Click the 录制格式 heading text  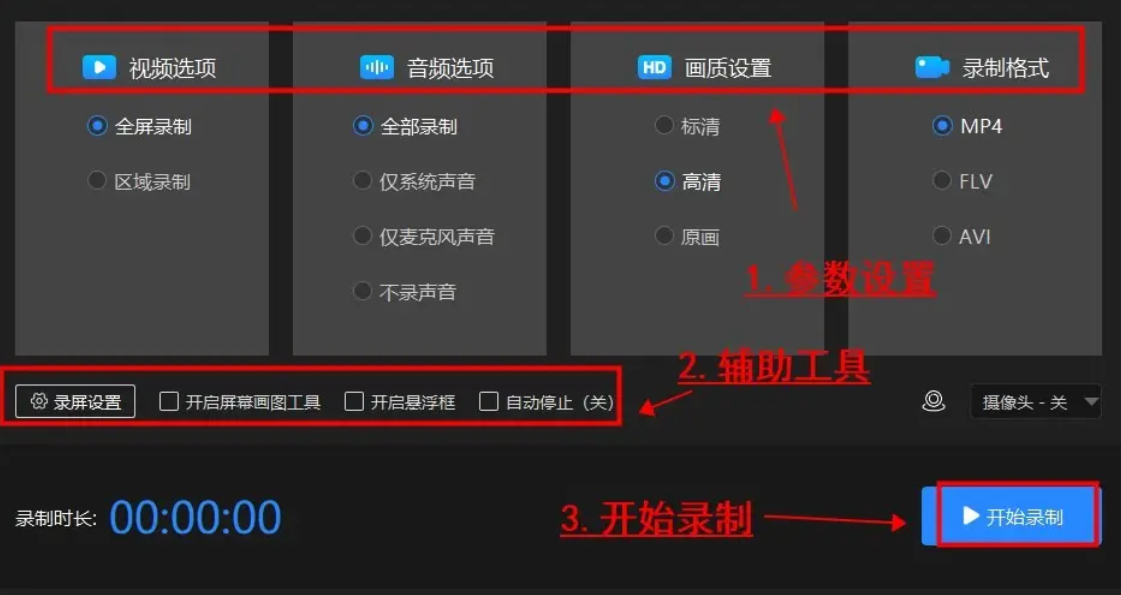[x=1005, y=68]
